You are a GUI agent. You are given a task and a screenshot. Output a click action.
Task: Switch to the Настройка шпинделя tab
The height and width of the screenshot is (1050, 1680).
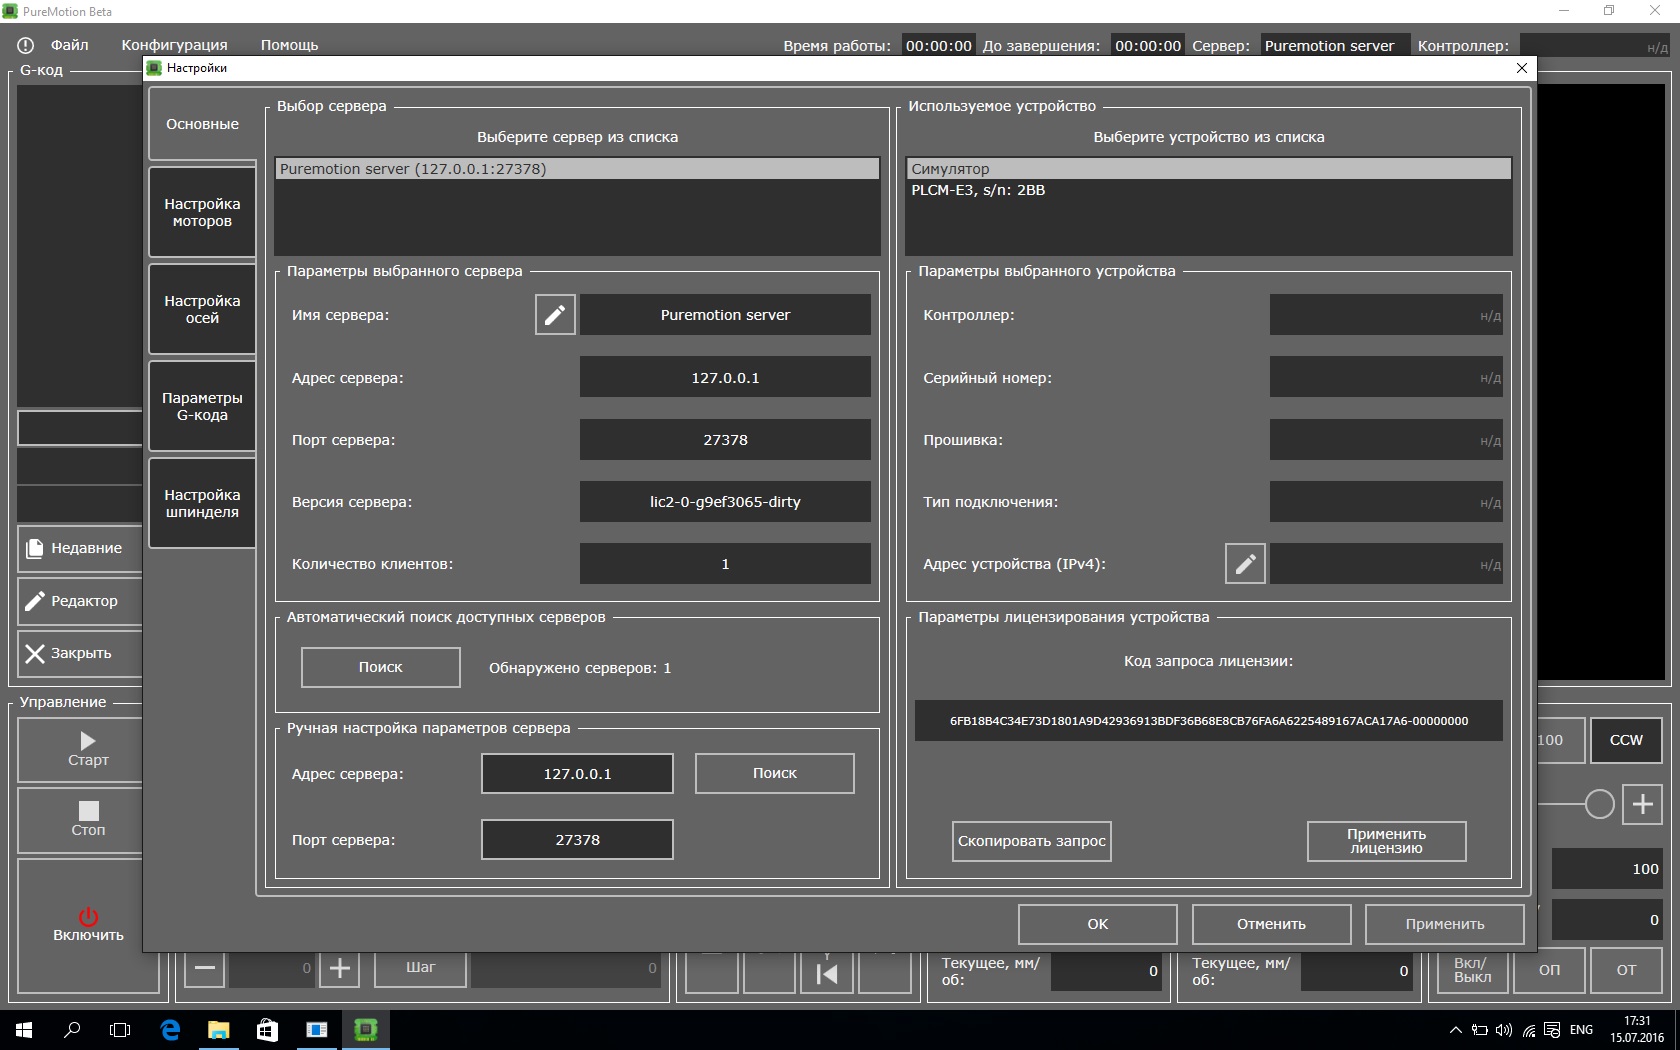pyautogui.click(x=202, y=503)
